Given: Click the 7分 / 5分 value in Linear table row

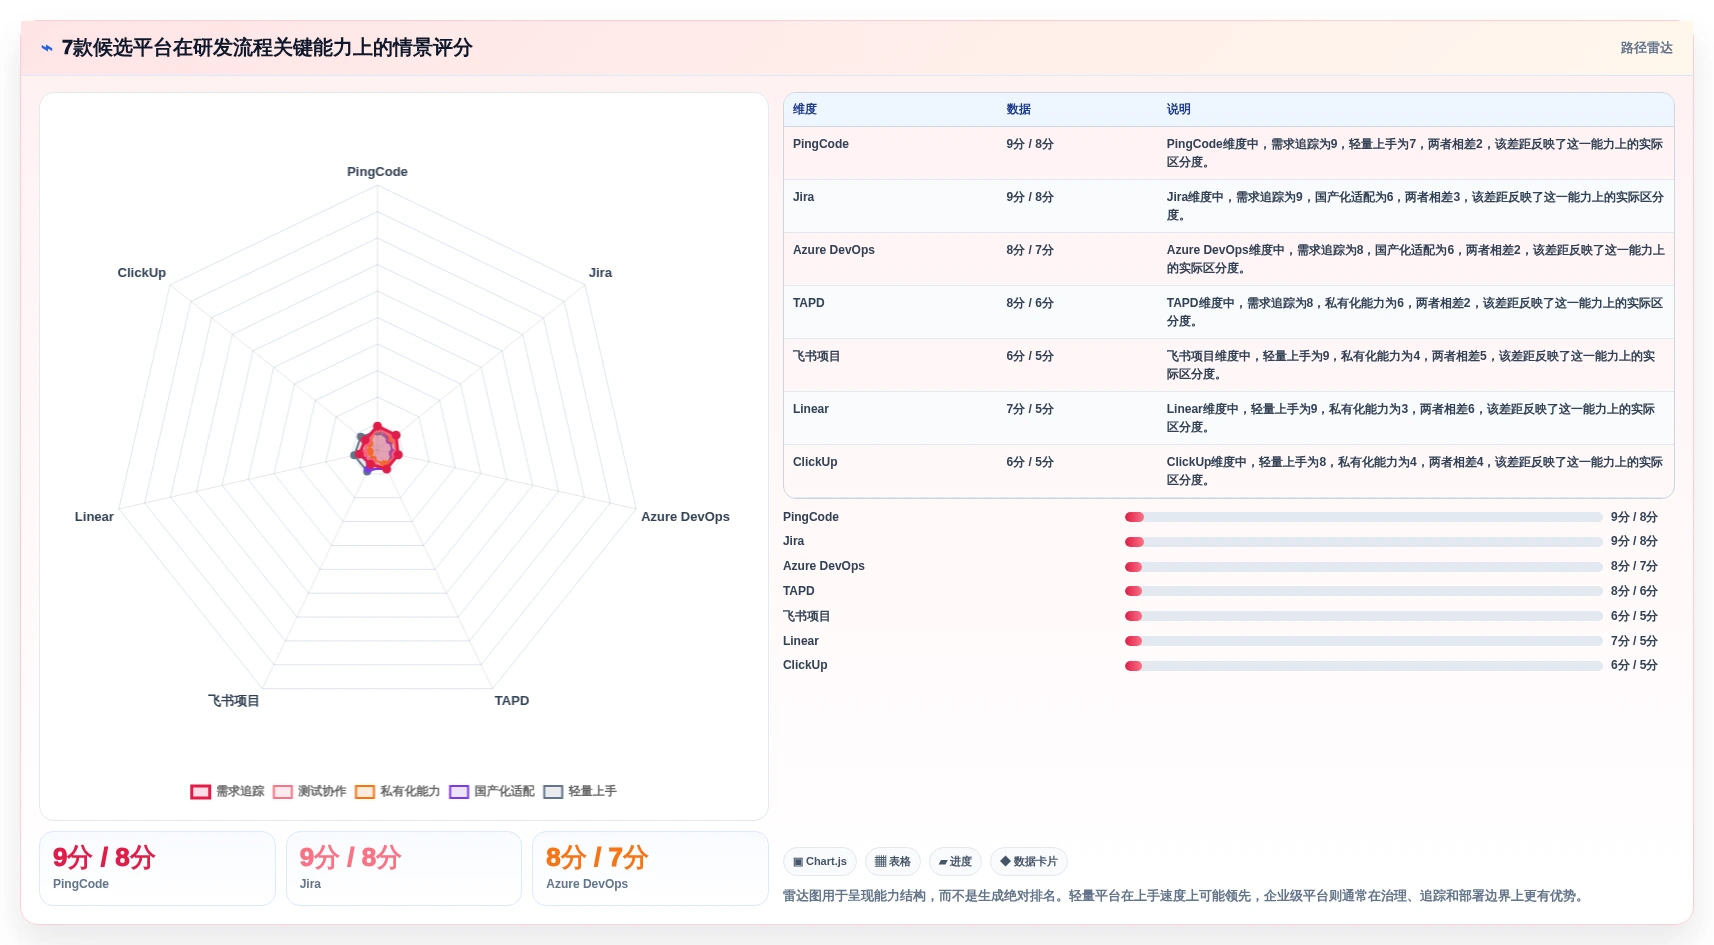Looking at the screenshot, I should (1030, 409).
